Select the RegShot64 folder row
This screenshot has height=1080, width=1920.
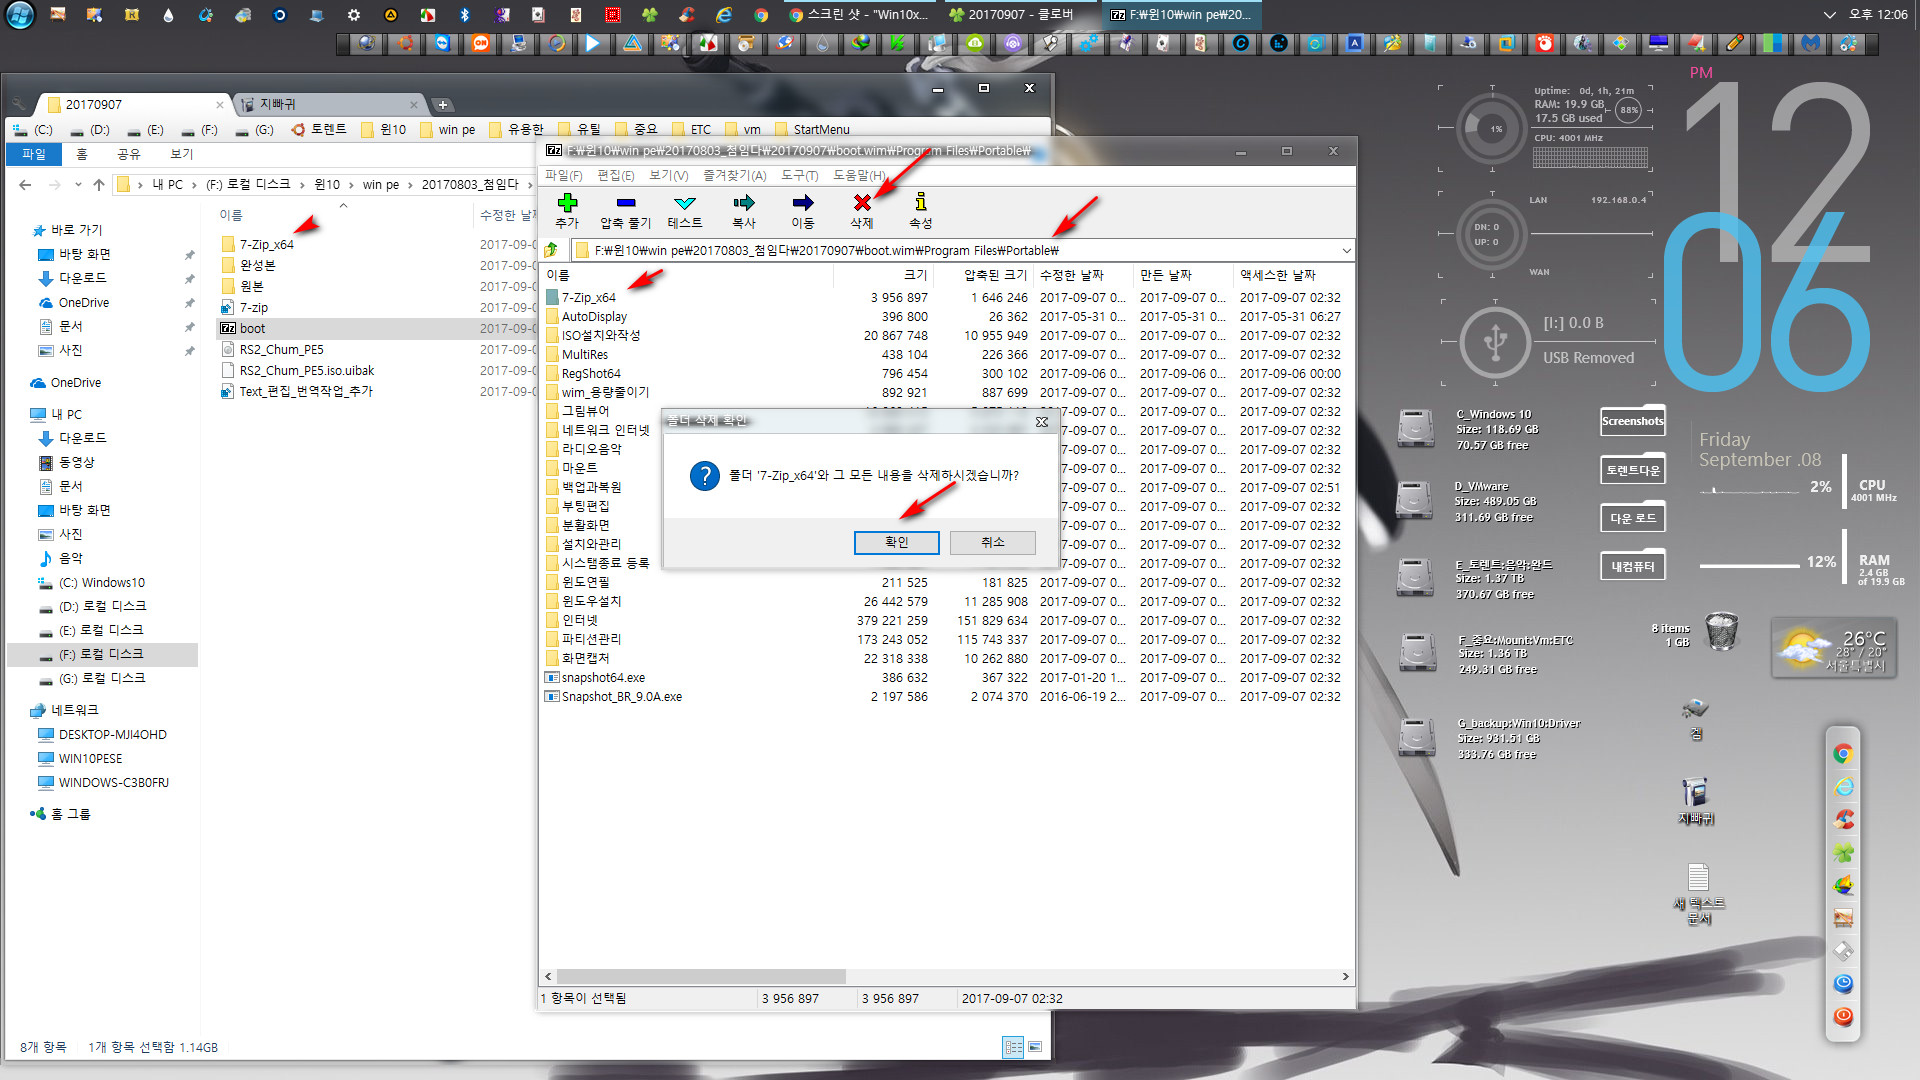point(590,373)
